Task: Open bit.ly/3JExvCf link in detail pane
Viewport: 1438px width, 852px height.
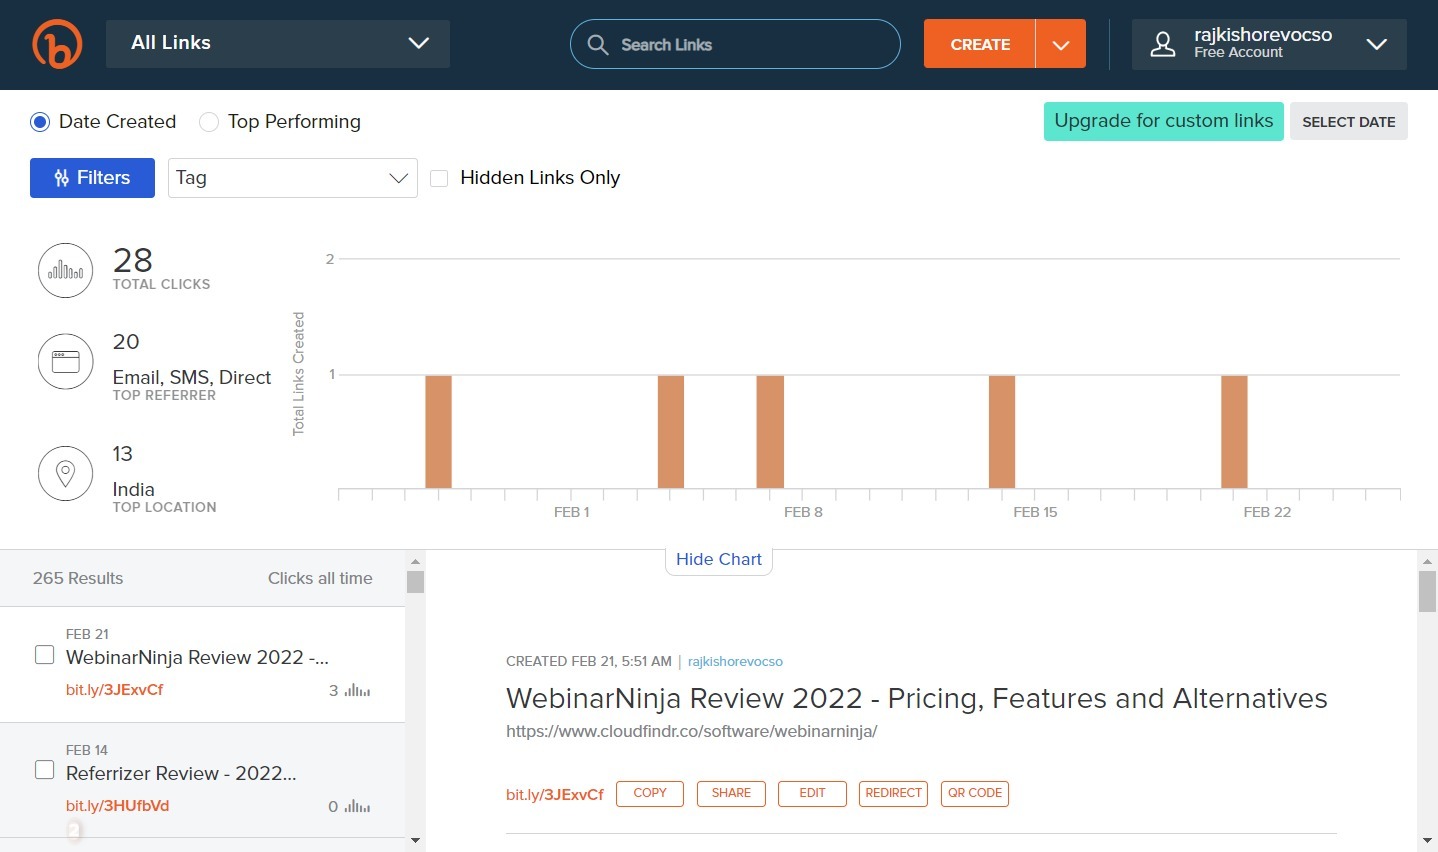Action: point(555,794)
